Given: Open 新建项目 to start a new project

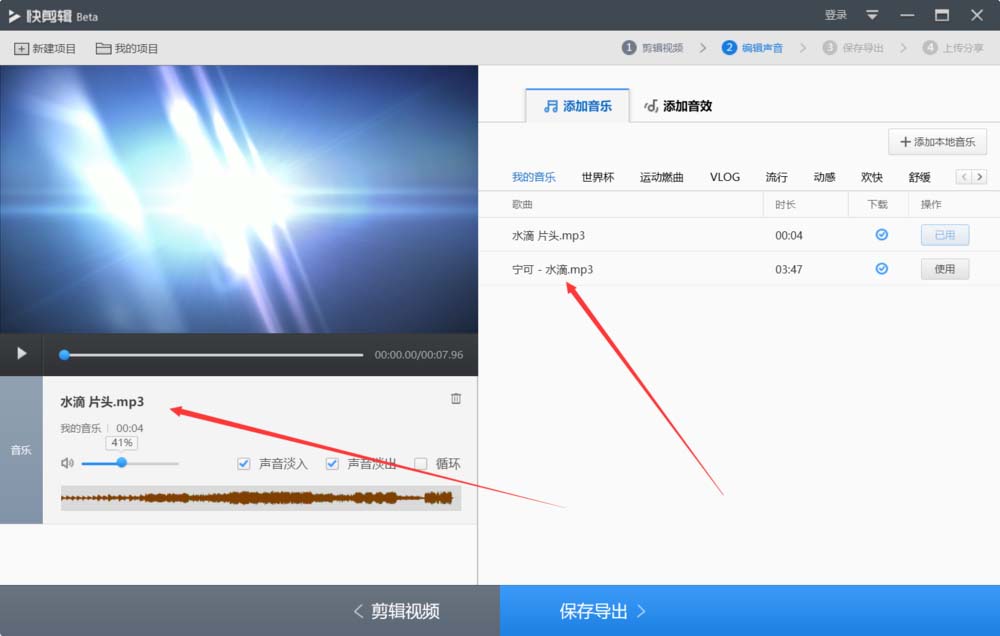Looking at the screenshot, I should tap(44, 47).
